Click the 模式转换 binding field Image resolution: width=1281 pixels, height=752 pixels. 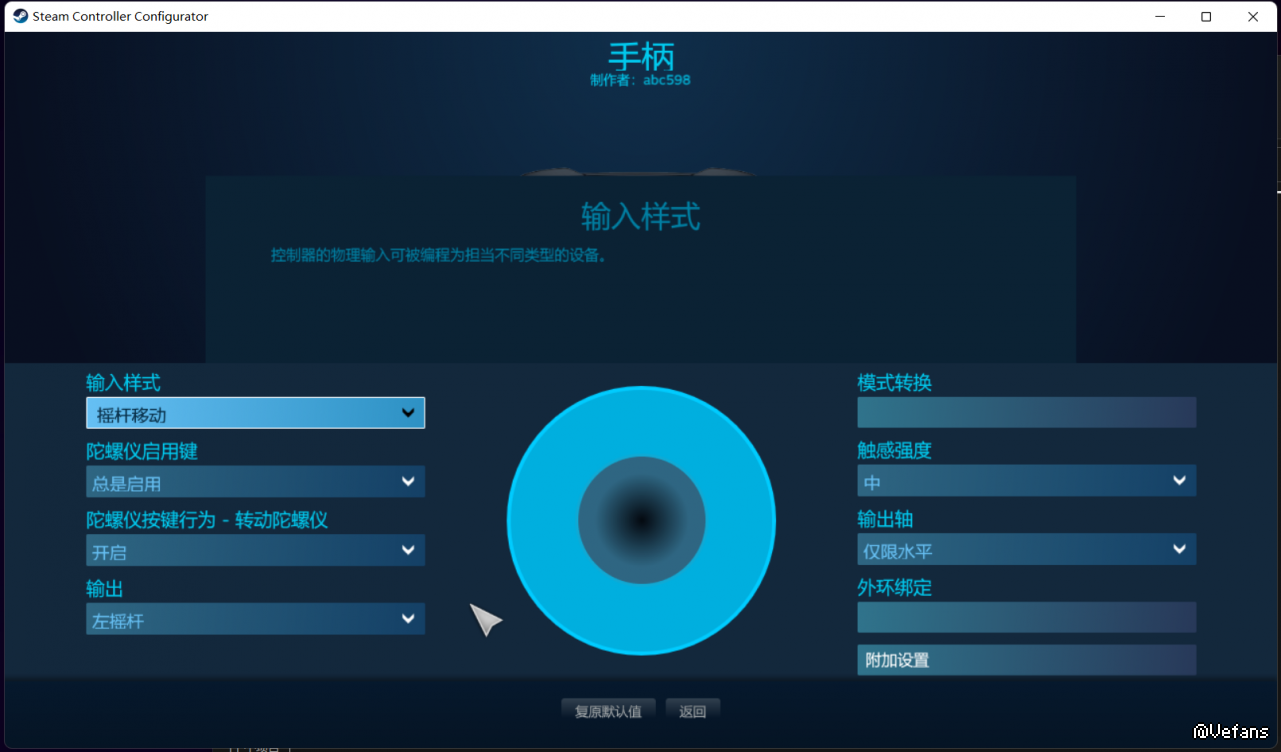(1026, 412)
